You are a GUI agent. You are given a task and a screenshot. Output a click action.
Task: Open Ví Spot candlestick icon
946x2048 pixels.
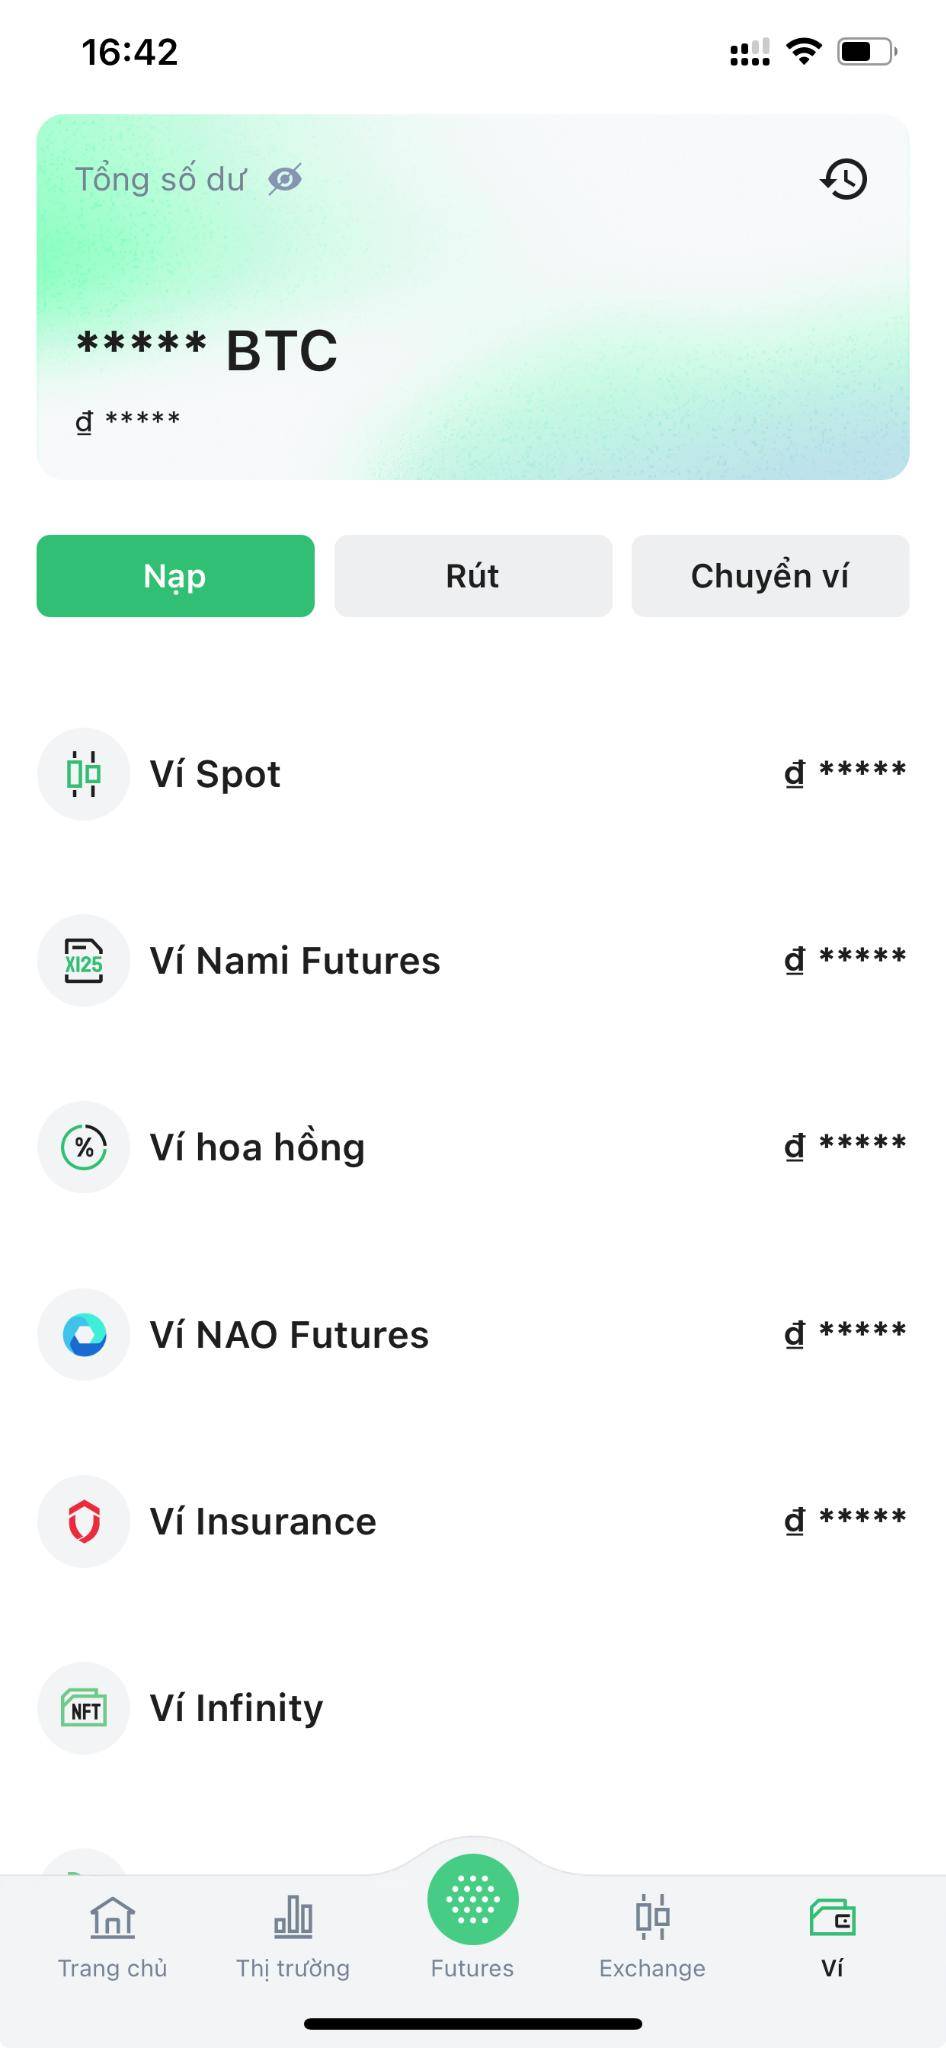pyautogui.click(x=84, y=774)
